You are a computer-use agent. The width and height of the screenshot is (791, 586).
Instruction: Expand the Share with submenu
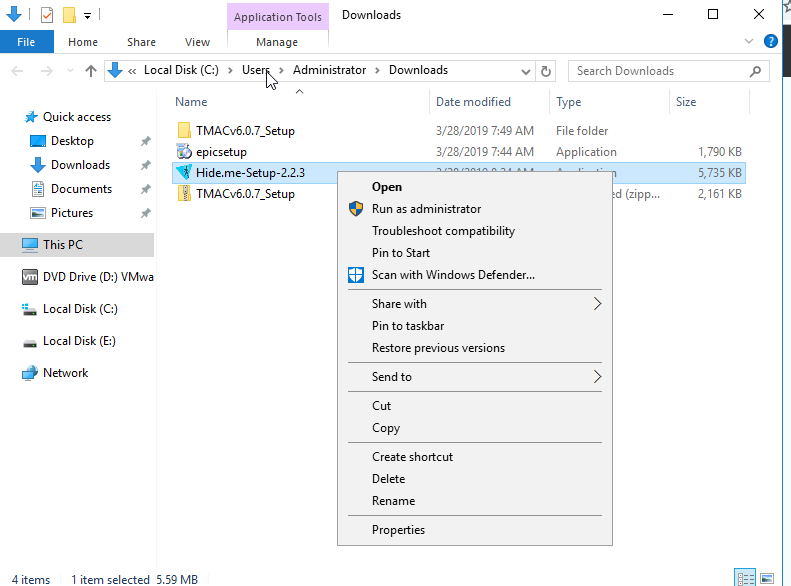(475, 304)
